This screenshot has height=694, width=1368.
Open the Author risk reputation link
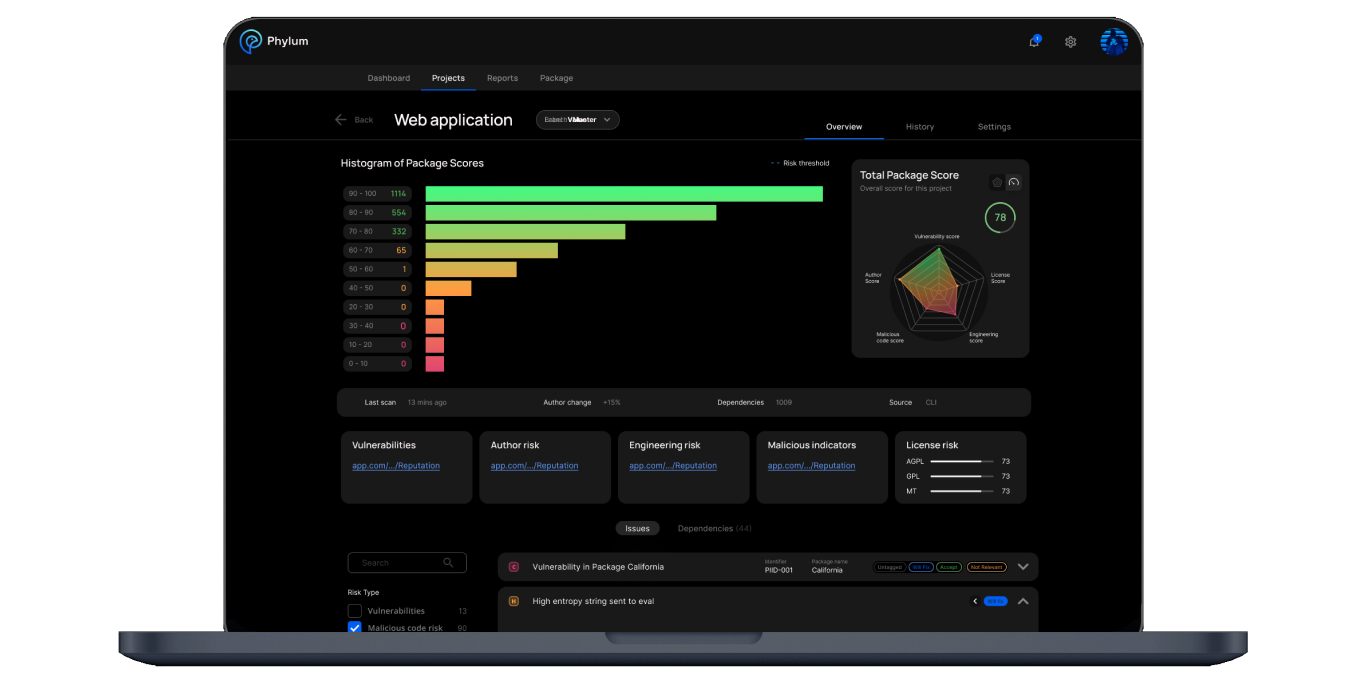[x=534, y=466]
